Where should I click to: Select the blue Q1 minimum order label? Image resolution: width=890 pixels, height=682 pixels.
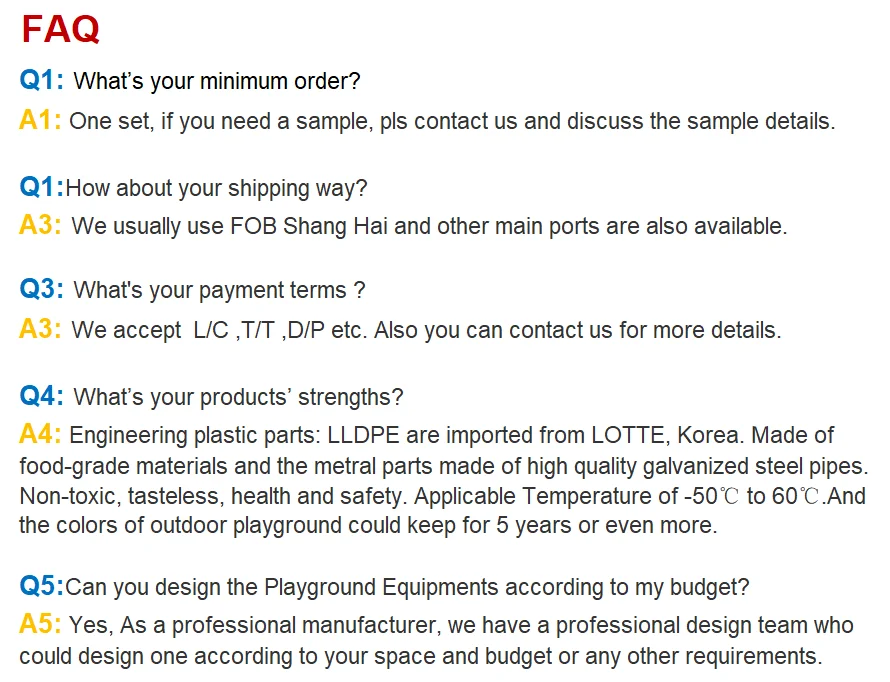click(x=41, y=79)
